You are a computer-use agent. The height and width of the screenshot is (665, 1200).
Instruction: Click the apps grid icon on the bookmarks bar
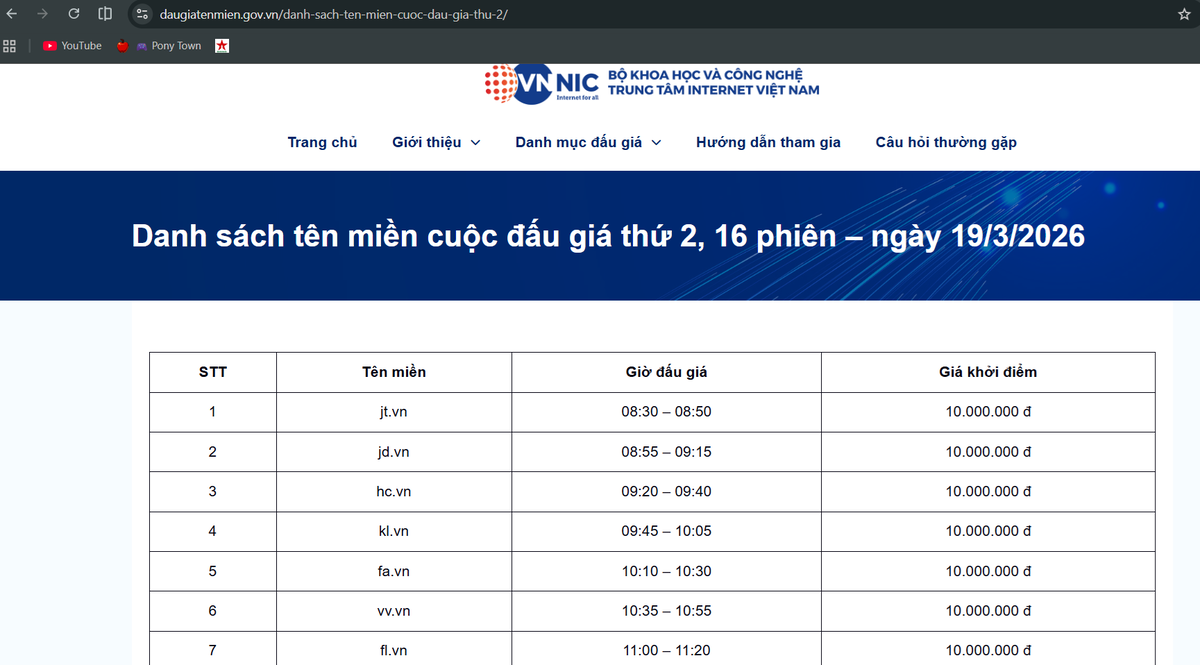(9, 45)
